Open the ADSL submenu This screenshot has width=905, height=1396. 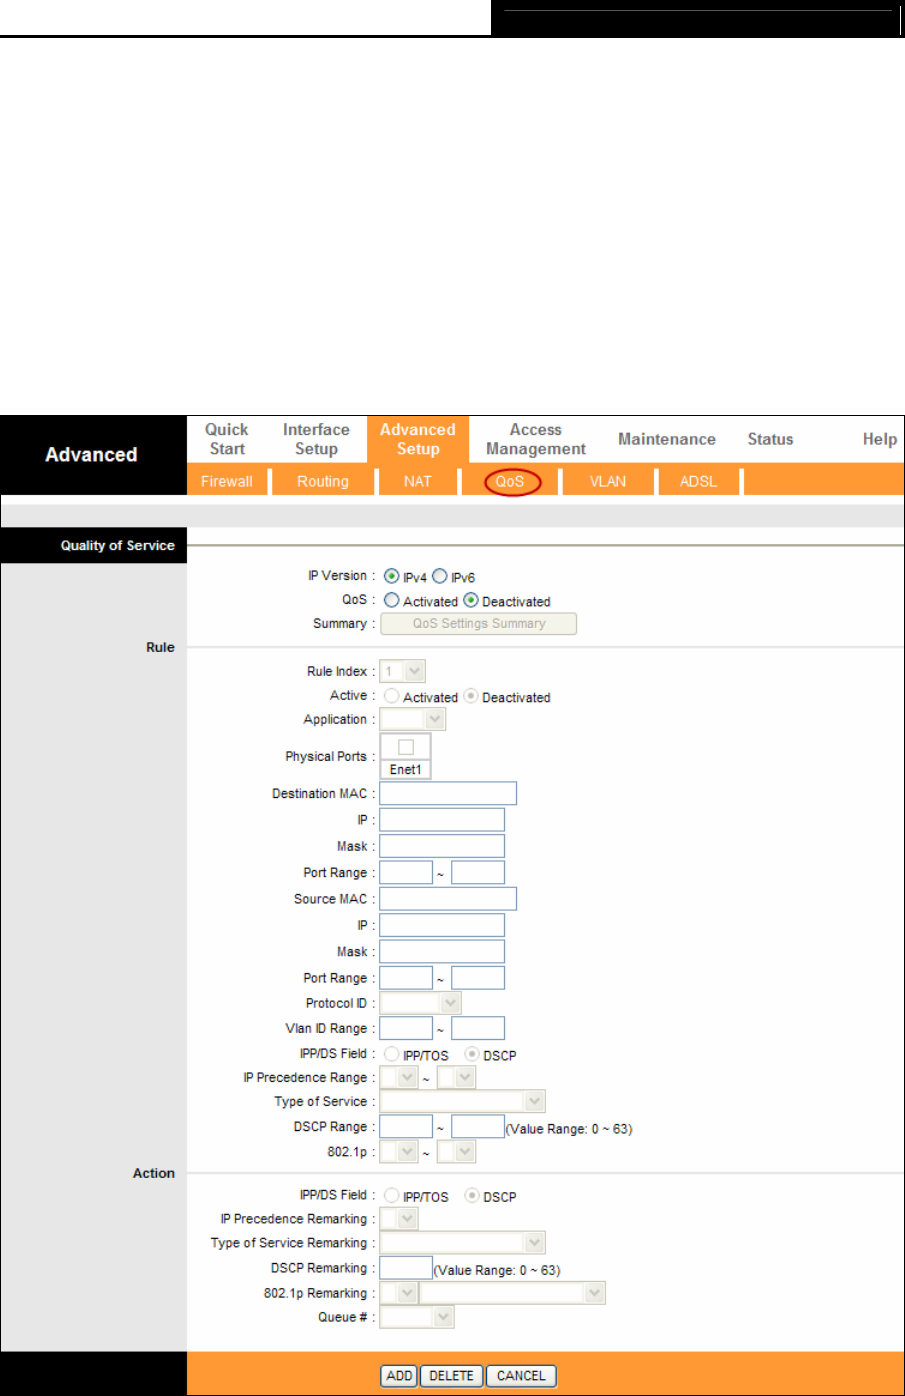698,481
